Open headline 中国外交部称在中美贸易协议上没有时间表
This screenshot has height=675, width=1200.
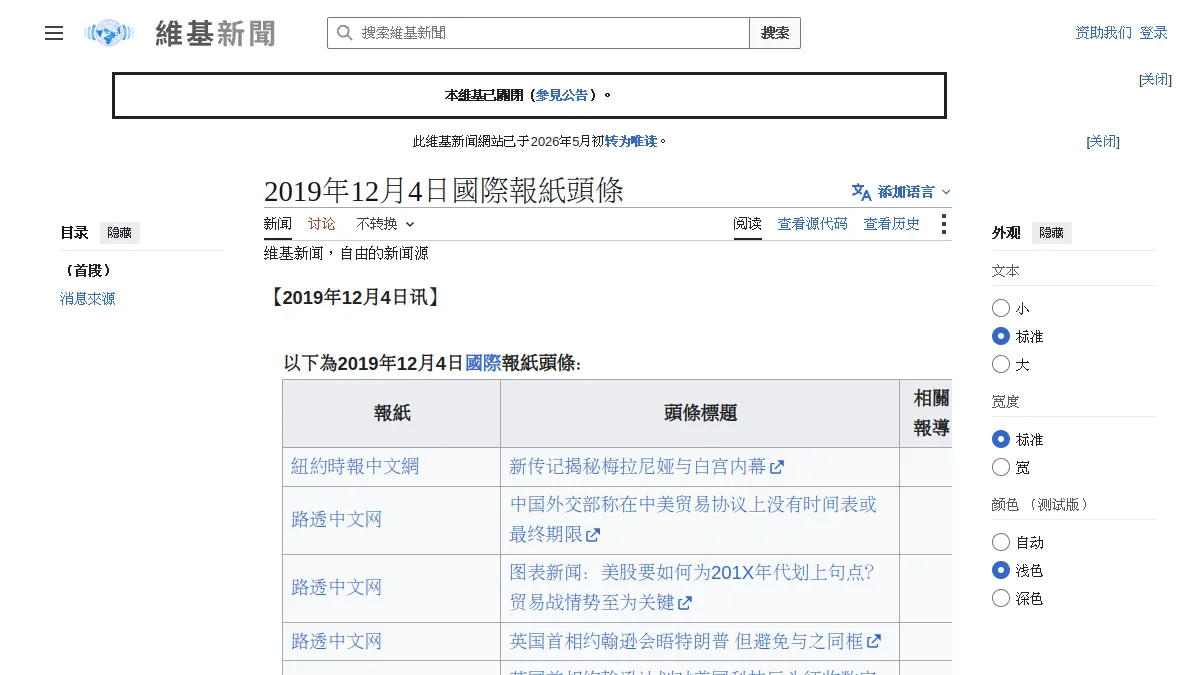tap(693, 519)
